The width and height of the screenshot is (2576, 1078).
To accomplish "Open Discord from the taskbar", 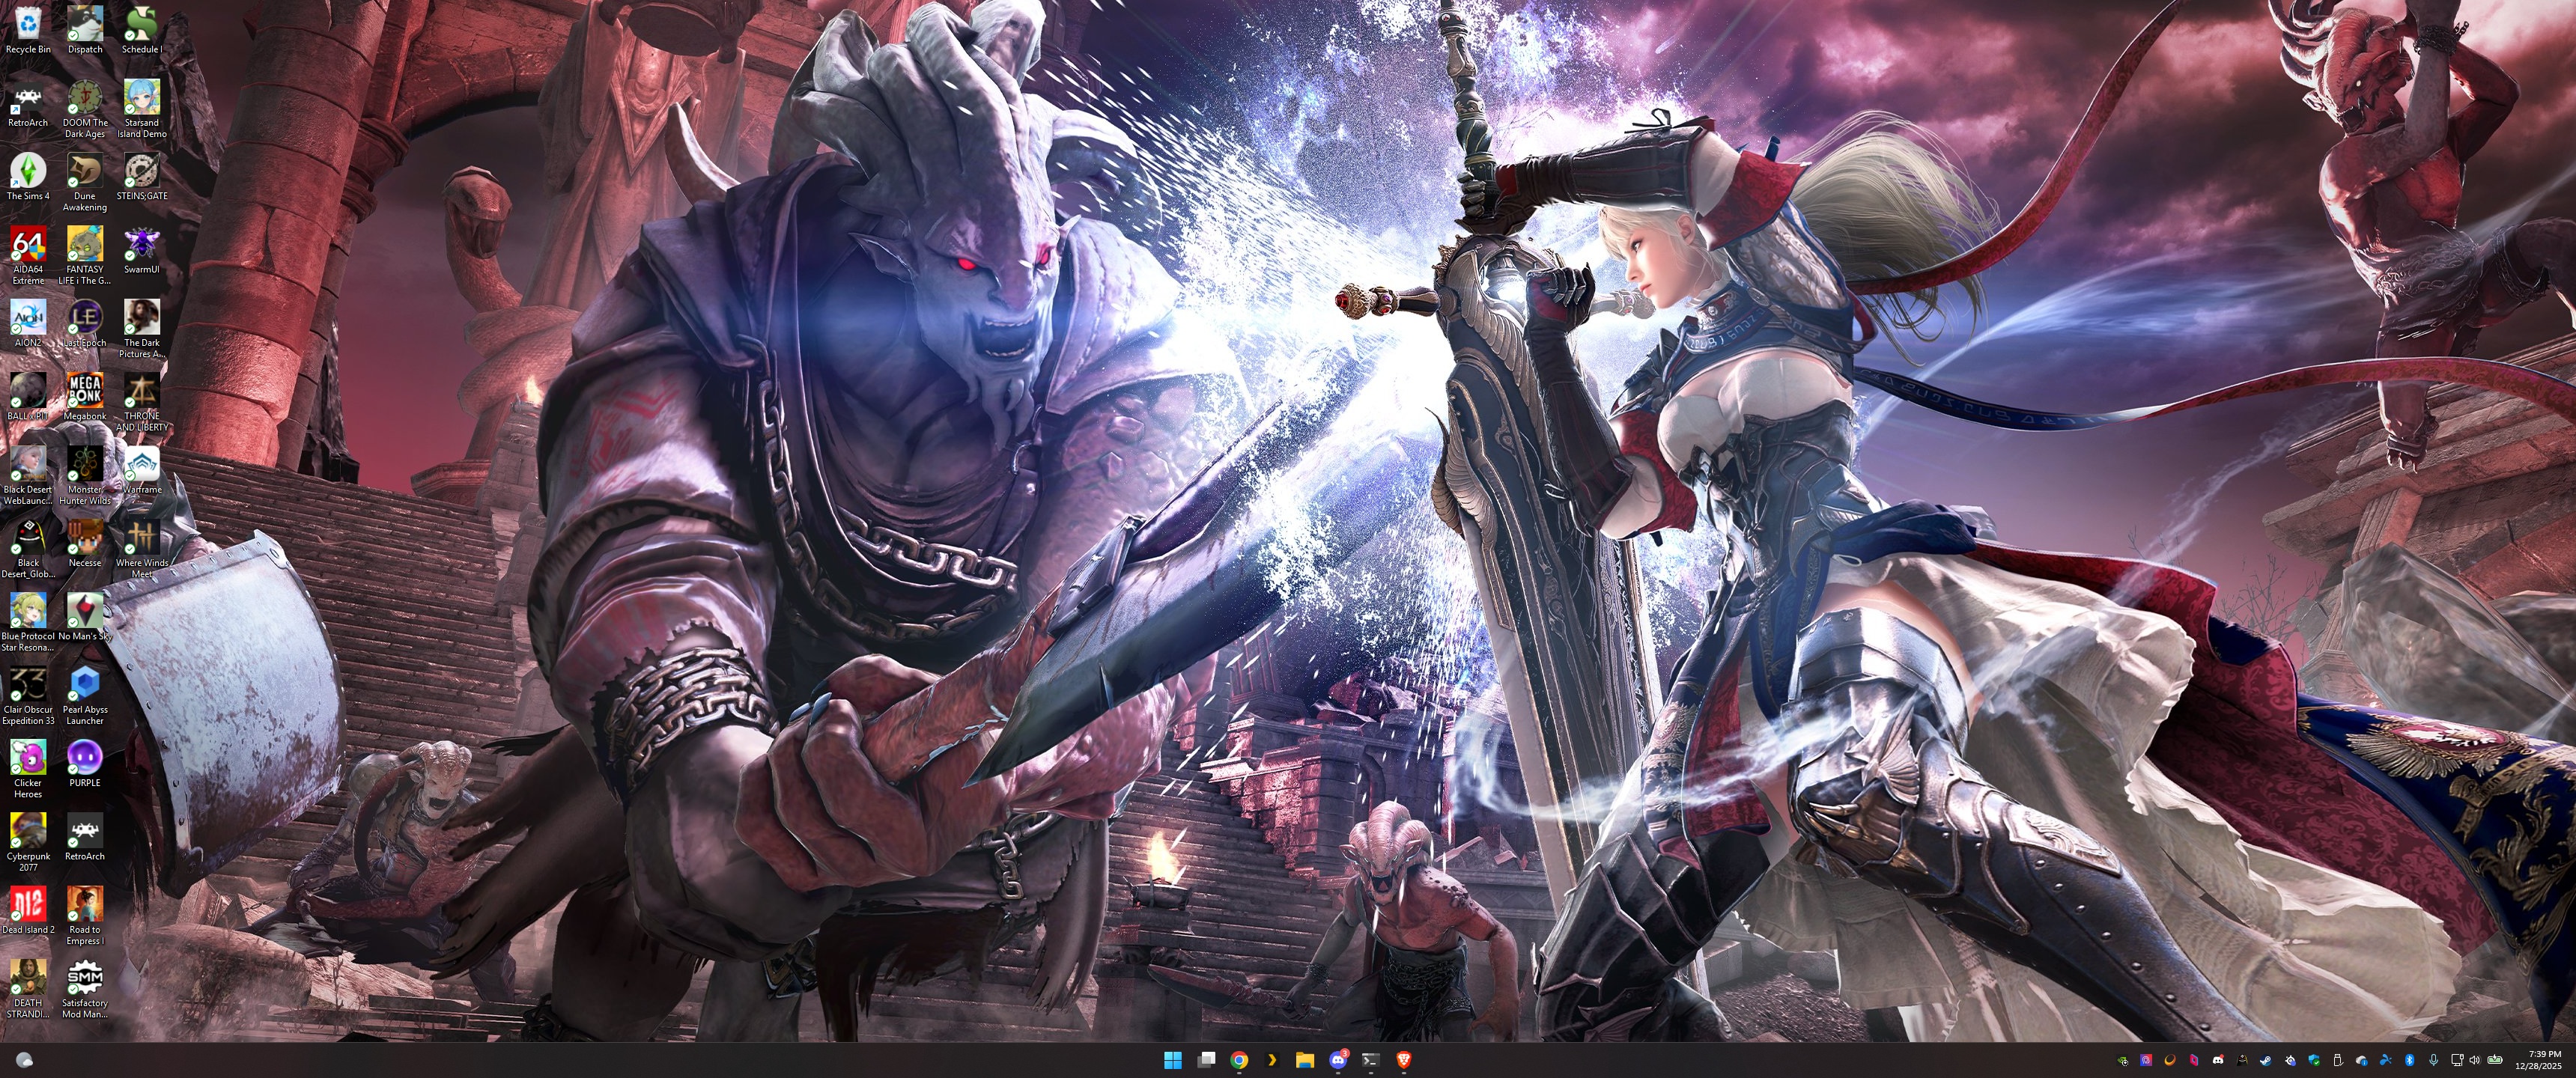I will (1338, 1061).
